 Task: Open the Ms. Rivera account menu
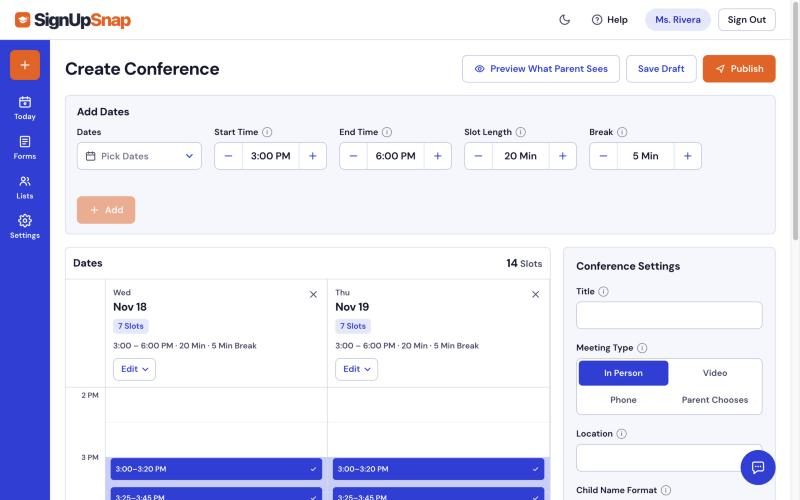678,20
